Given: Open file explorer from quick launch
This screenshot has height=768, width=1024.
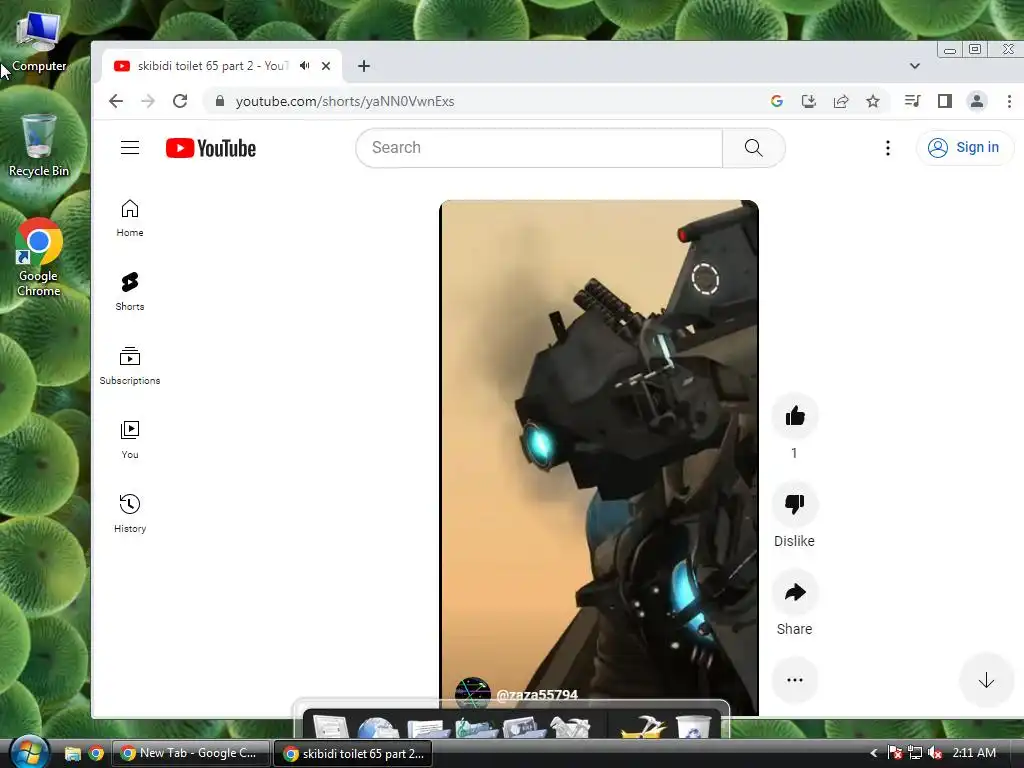Looking at the screenshot, I should point(72,754).
